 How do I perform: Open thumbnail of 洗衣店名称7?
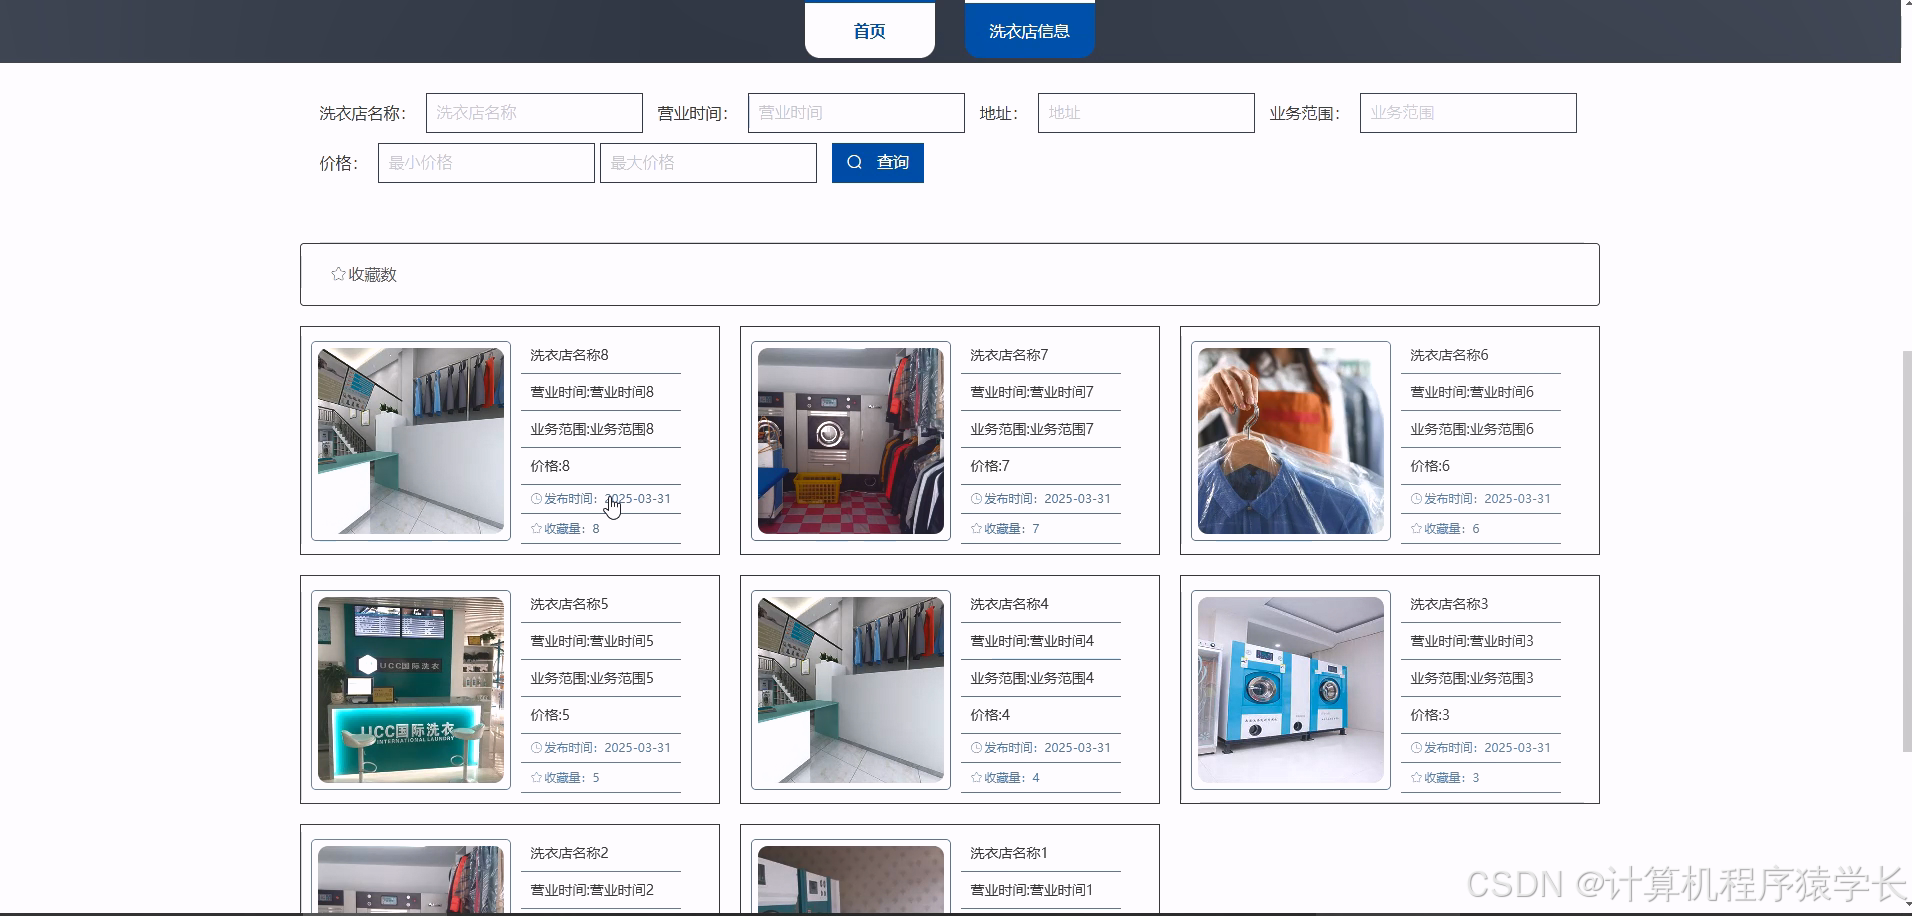[851, 441]
